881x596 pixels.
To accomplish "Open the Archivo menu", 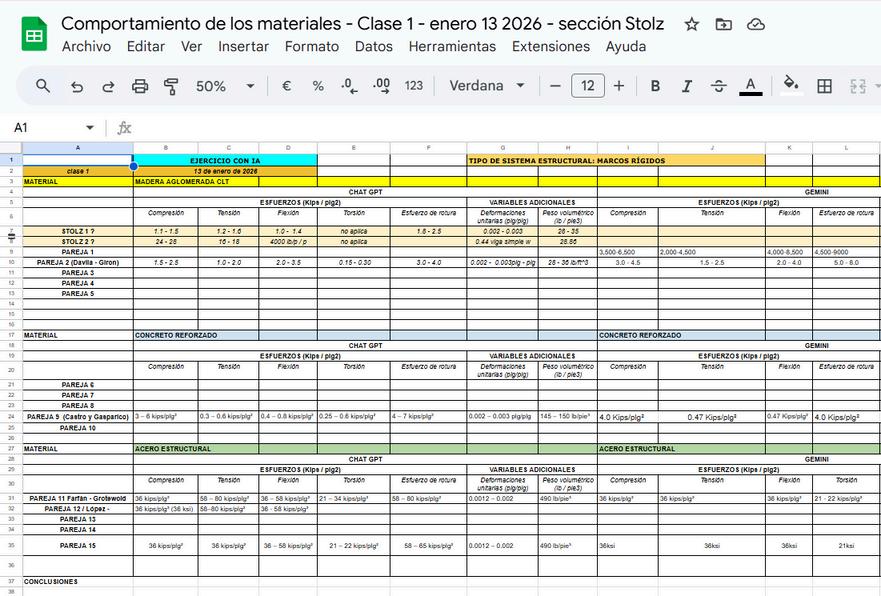I will (x=87, y=47).
